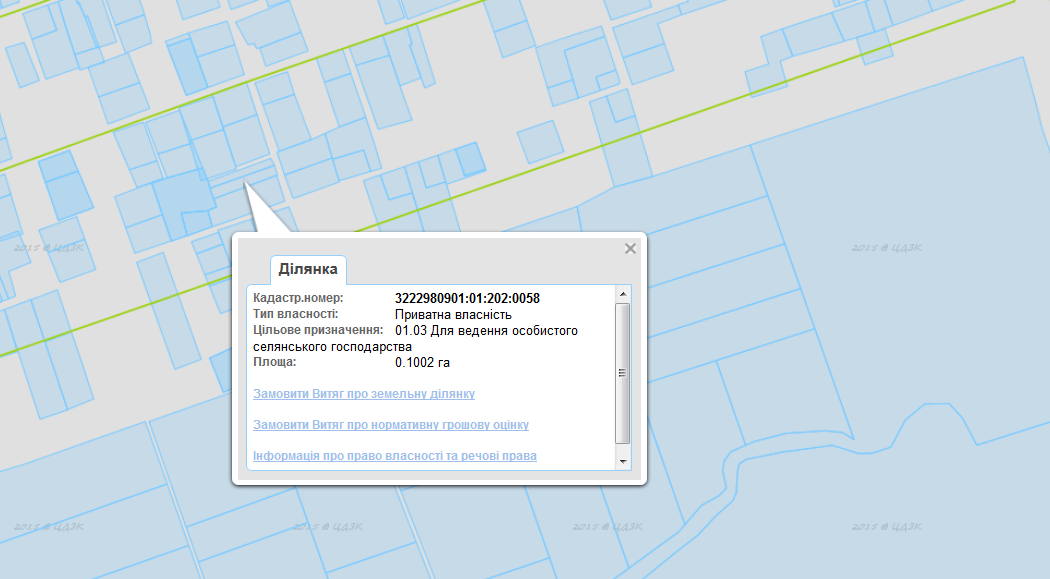
Task: Open Інформація про право власності та речові права
Action: 395,455
